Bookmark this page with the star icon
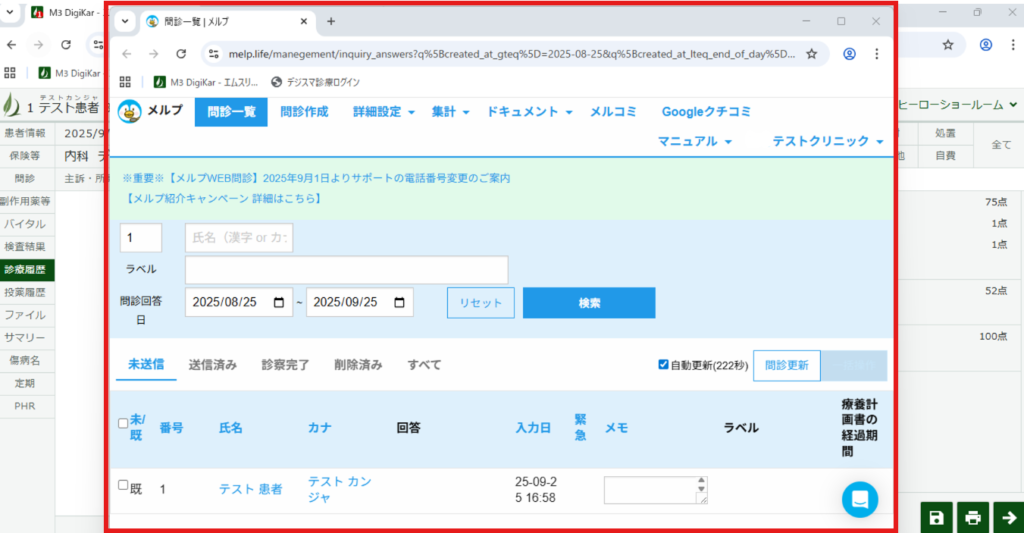Viewport: 1024px width, 533px height. (811, 54)
